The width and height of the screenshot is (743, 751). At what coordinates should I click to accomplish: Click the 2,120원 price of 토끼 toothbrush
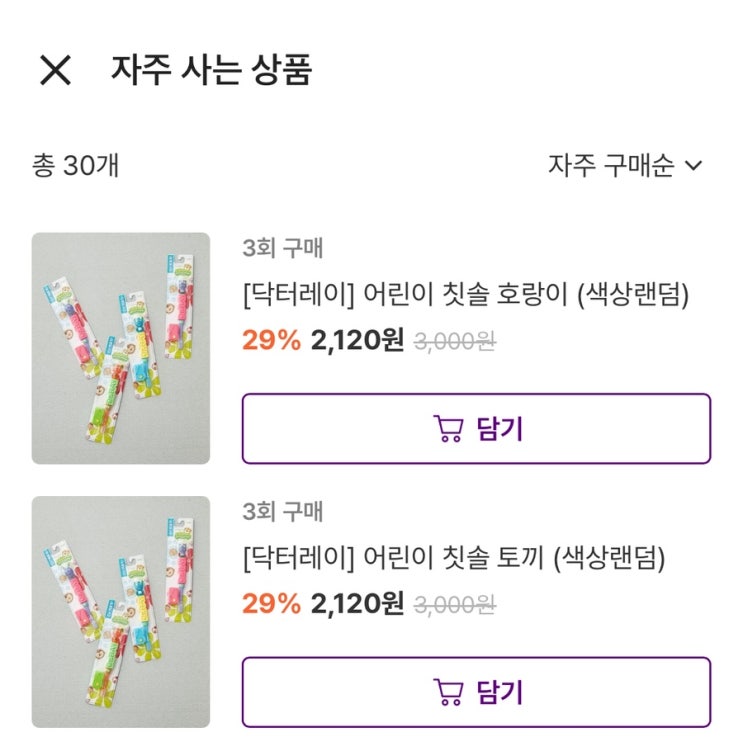coord(357,604)
